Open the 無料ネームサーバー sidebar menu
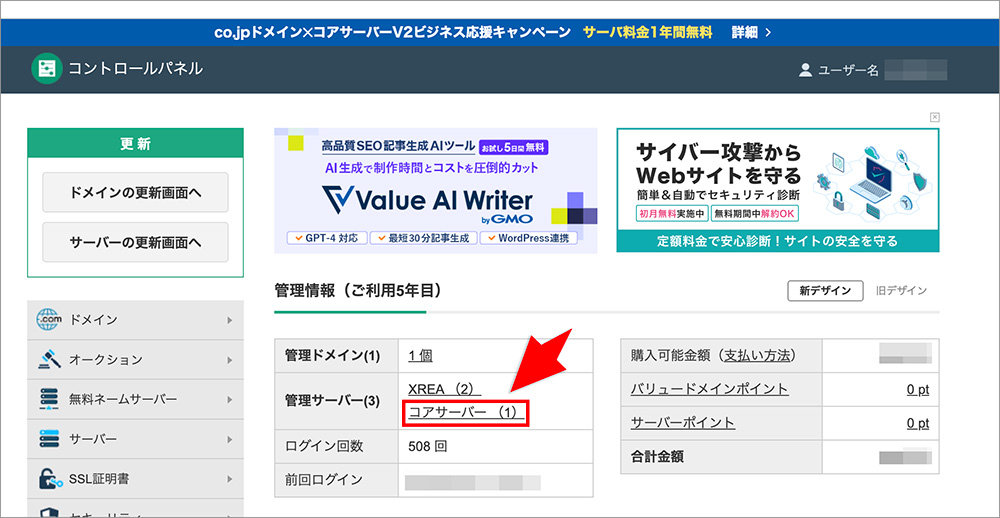The height and width of the screenshot is (518, 1000). pos(135,400)
